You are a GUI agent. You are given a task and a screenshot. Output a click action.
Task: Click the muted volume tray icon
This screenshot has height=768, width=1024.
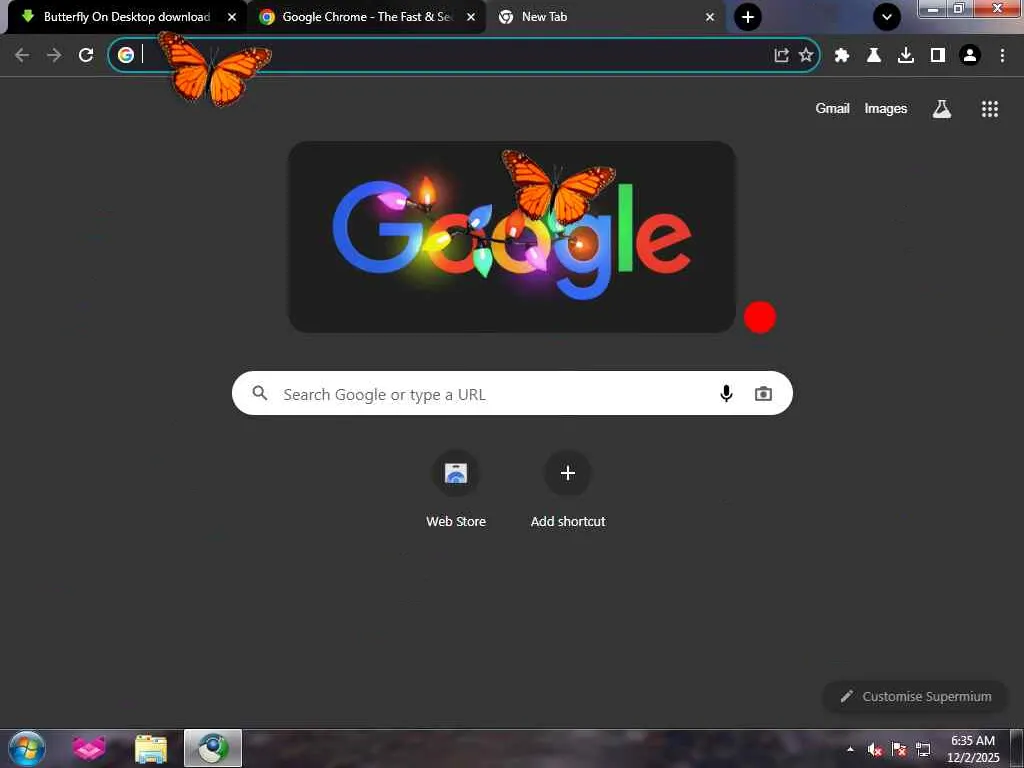(874, 749)
